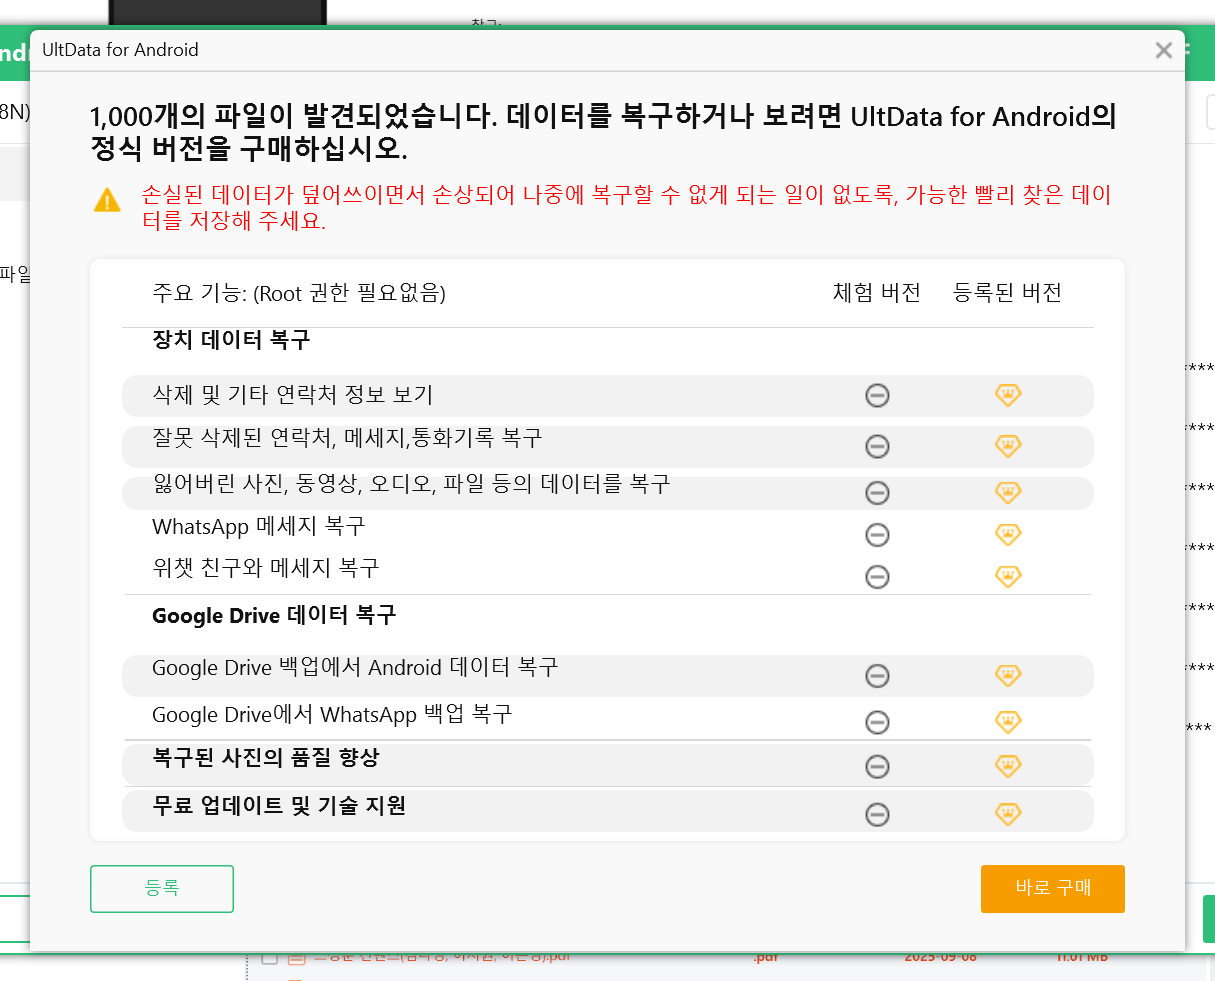The width and height of the screenshot is (1215, 981).
Task: Click premium diamond icon for WhatsApp 메세지 복구
Action: click(1008, 534)
